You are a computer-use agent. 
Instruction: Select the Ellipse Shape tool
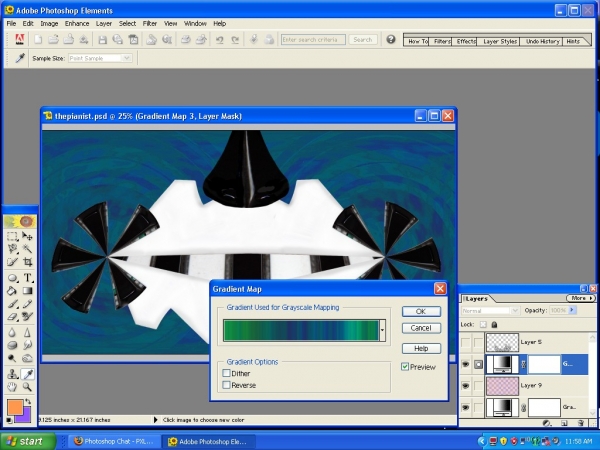(x=12, y=278)
